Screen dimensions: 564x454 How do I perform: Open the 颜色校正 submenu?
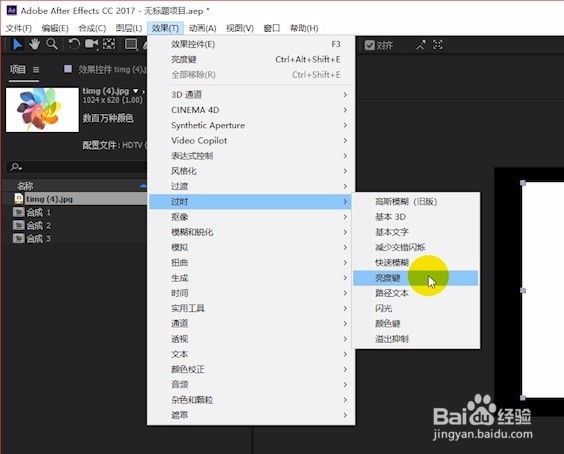252,369
